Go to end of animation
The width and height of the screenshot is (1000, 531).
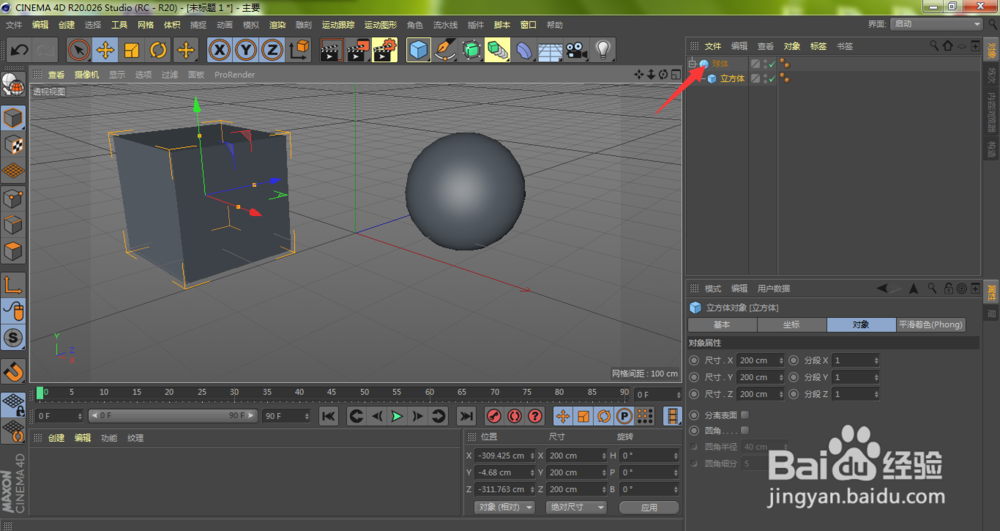(x=466, y=416)
